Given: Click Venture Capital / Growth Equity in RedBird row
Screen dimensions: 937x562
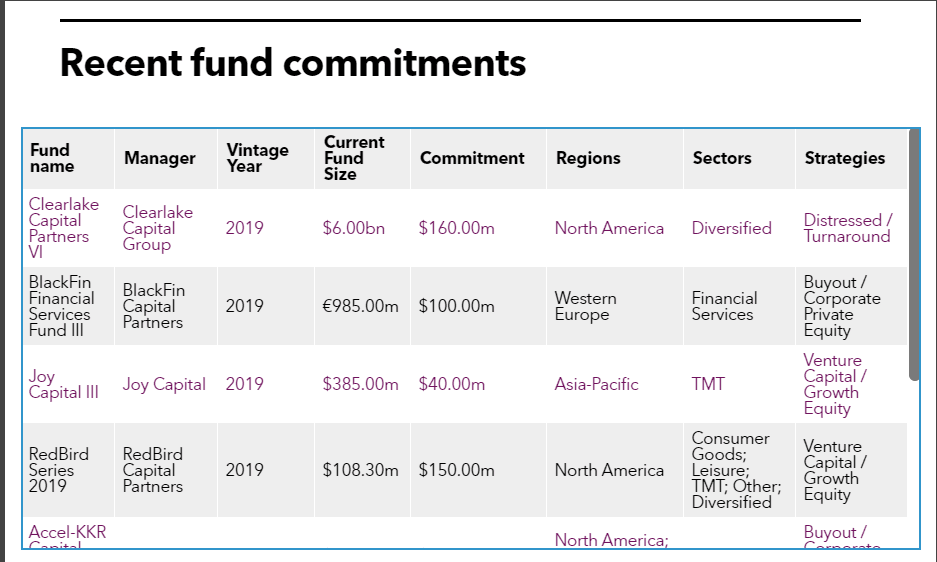Looking at the screenshot, I should (x=835, y=470).
